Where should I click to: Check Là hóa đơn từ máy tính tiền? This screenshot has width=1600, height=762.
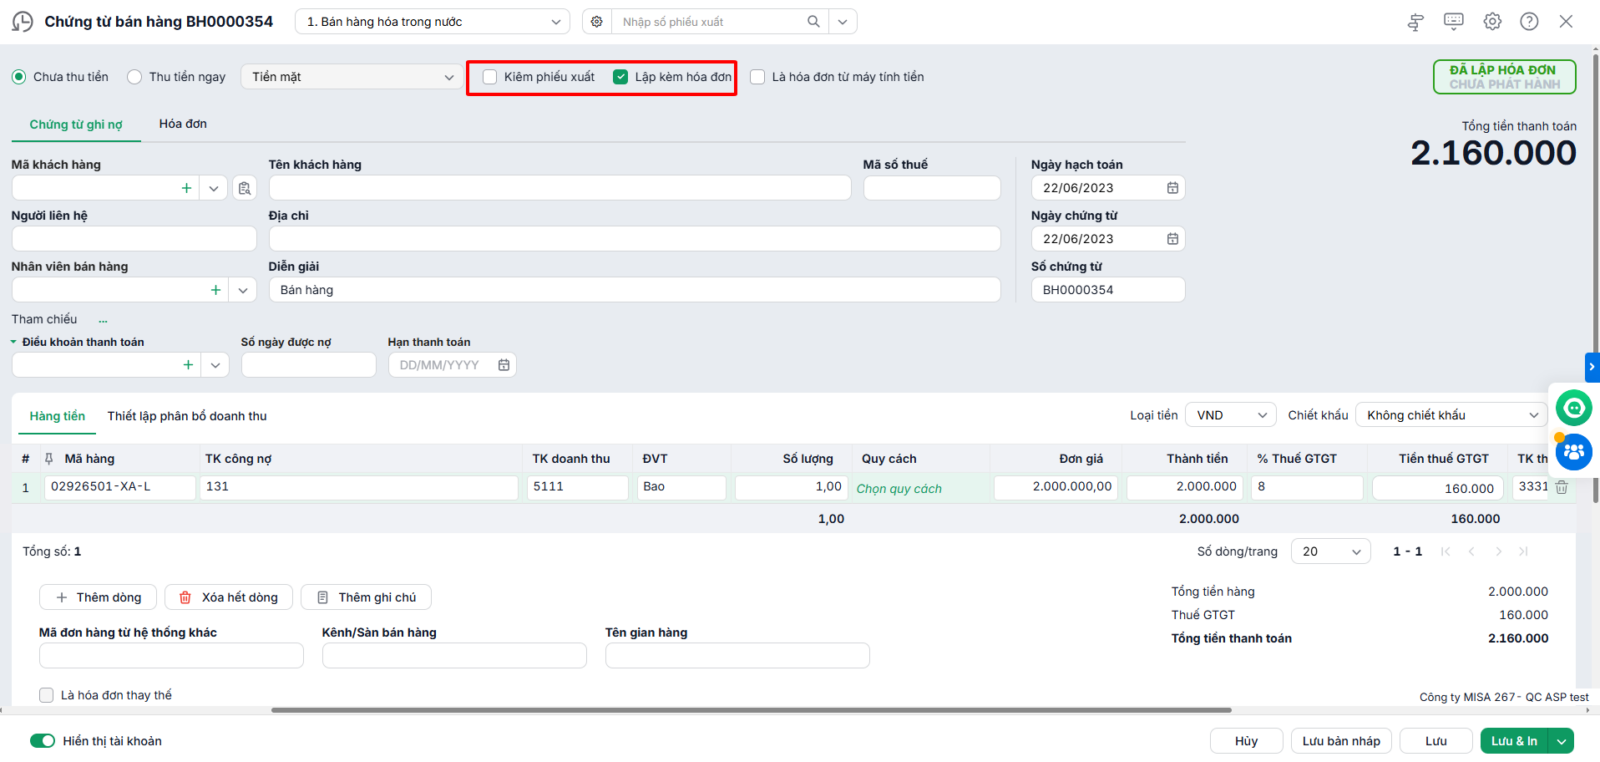pyautogui.click(x=758, y=77)
